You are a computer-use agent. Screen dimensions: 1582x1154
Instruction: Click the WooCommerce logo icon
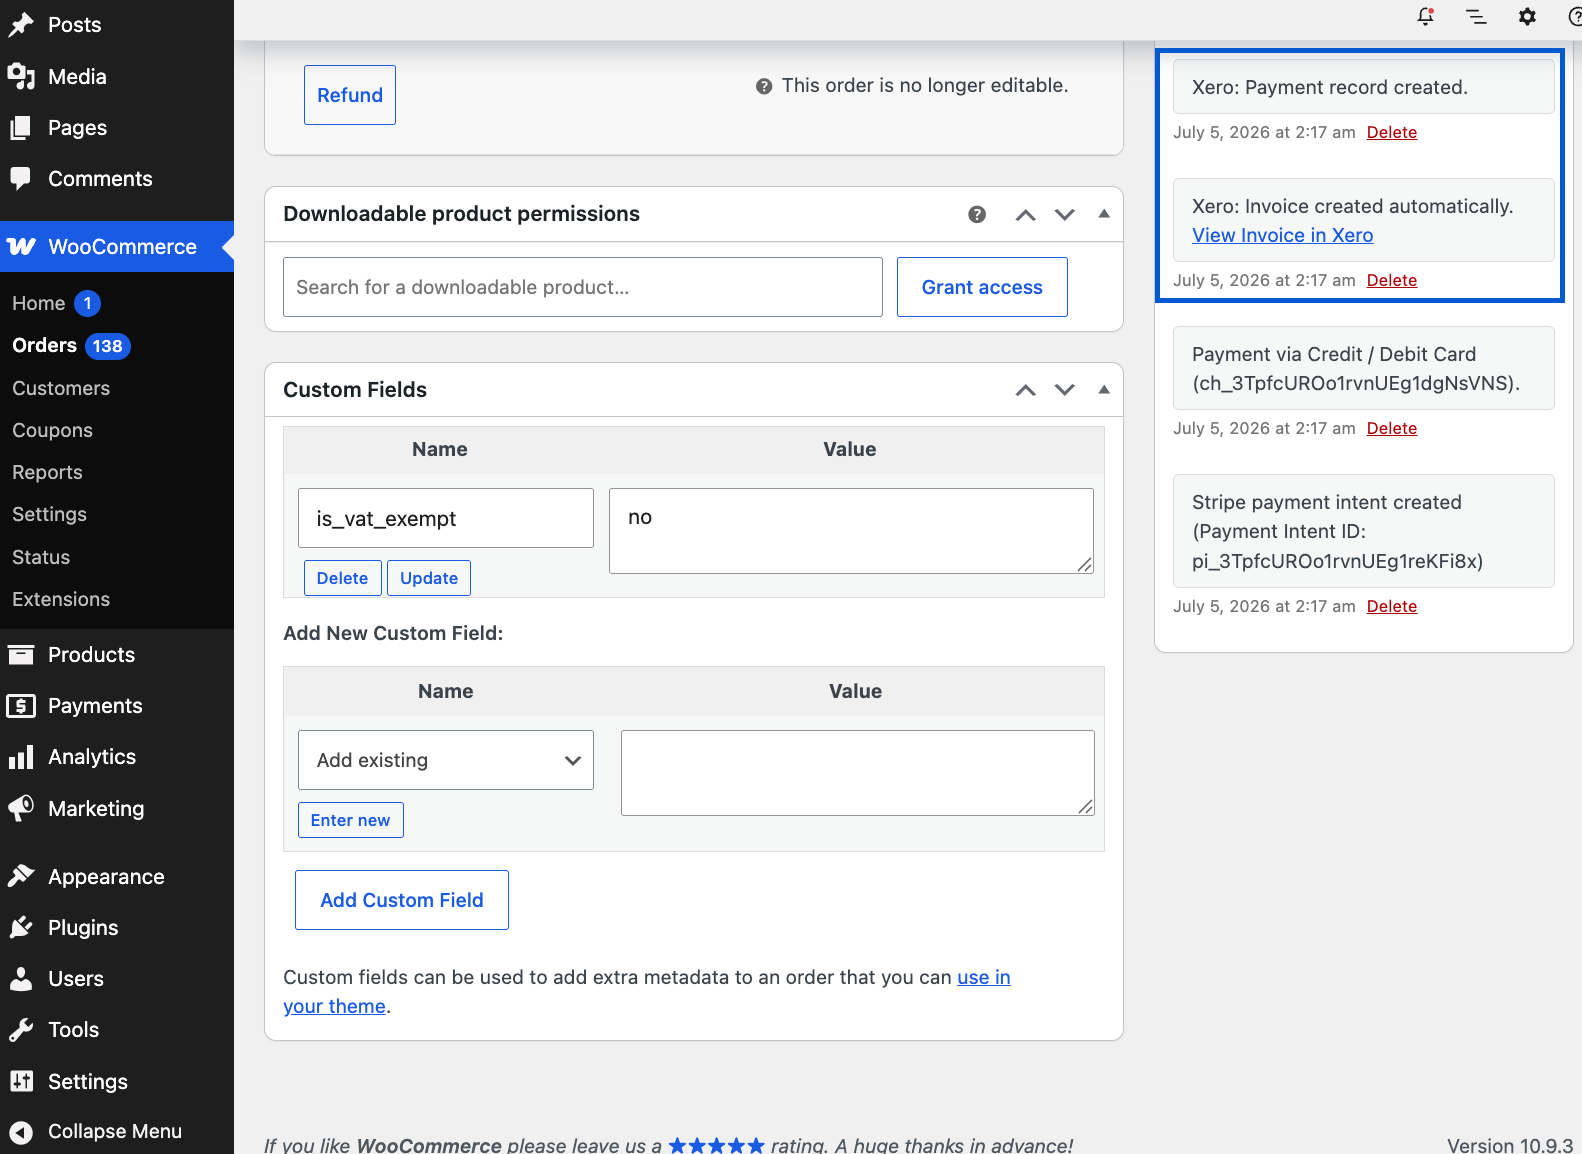coord(21,247)
